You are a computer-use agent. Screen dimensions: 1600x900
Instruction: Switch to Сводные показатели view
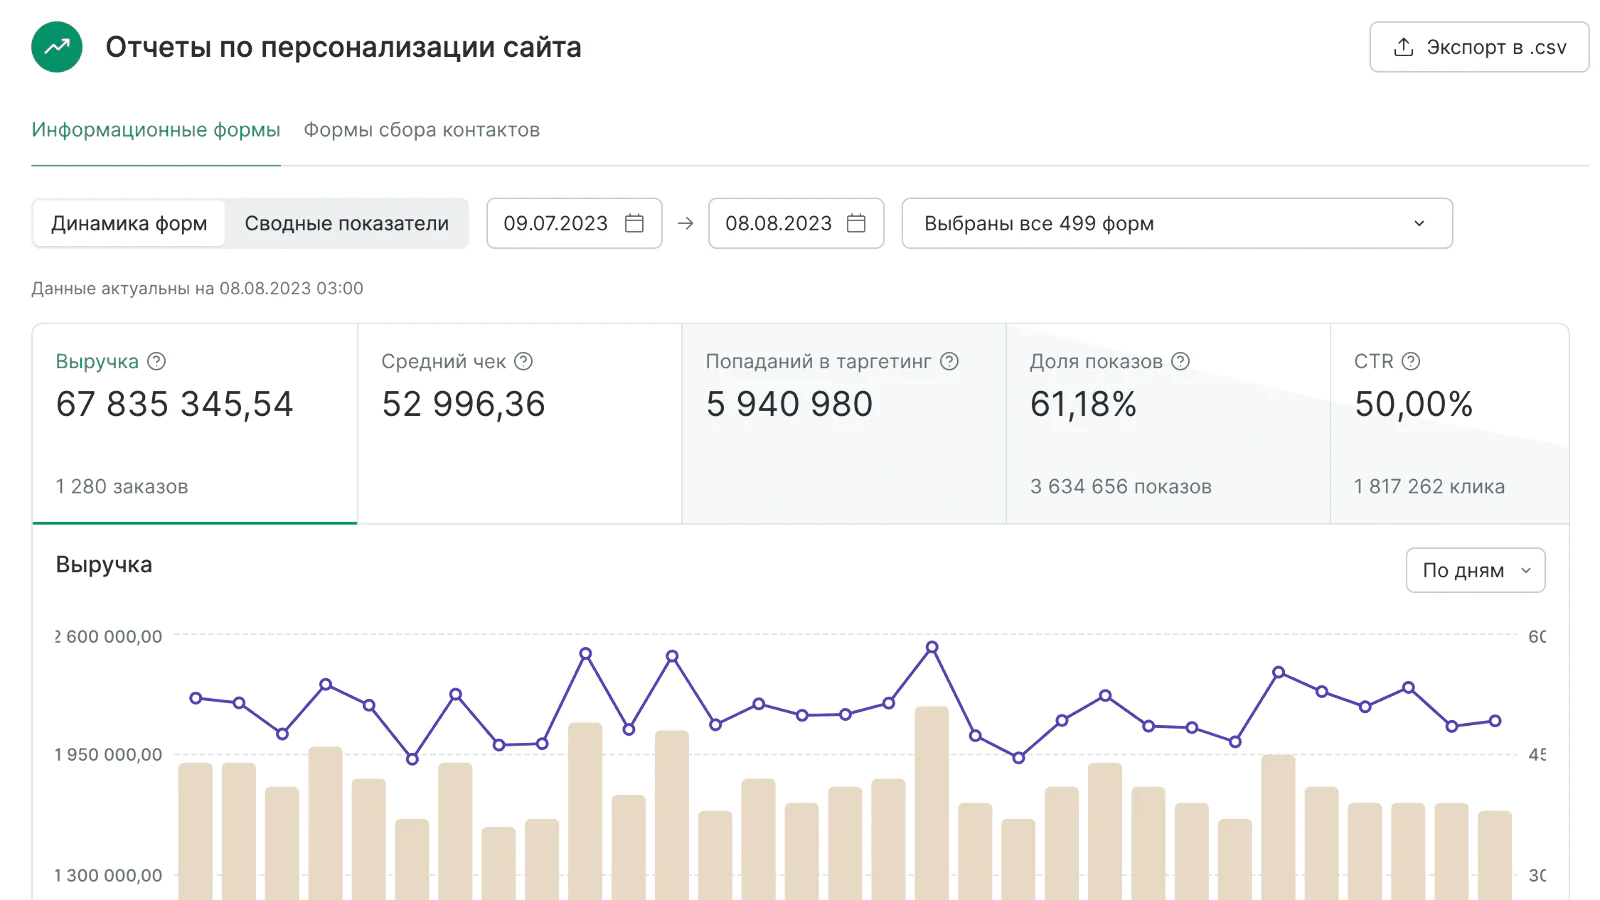click(346, 223)
